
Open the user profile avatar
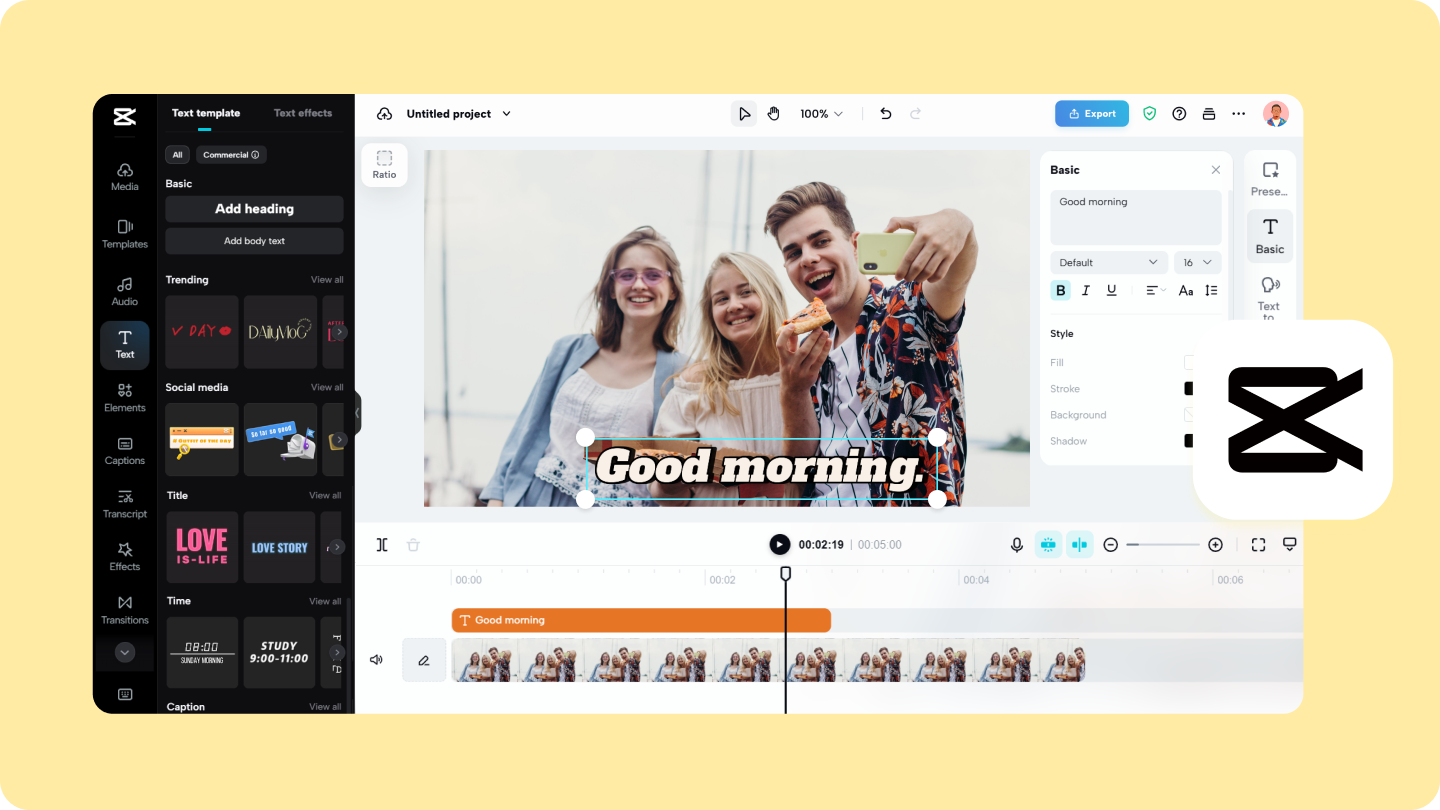[1276, 114]
